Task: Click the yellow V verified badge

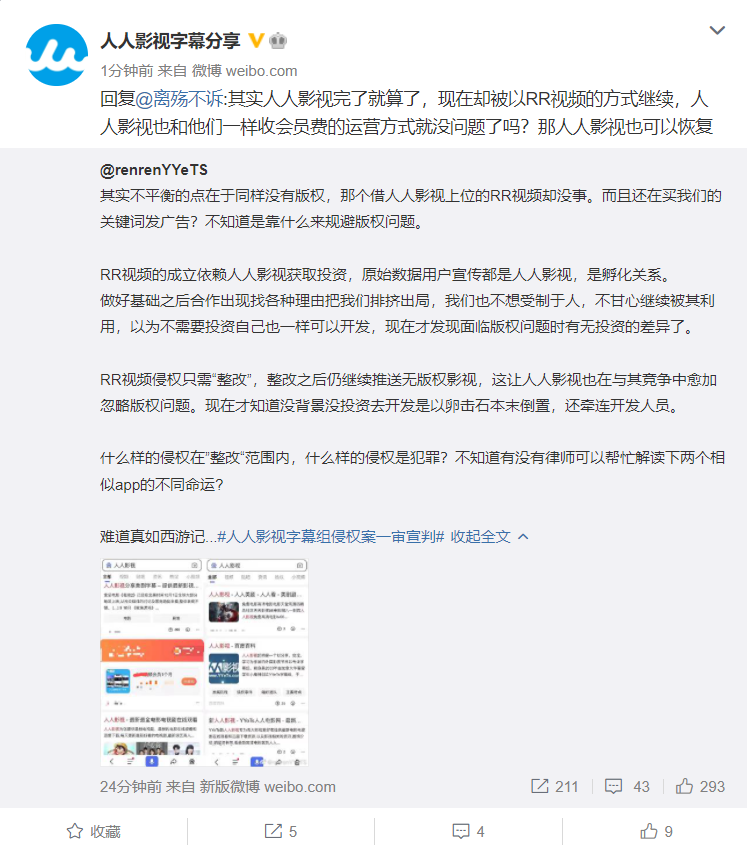Action: click(x=256, y=41)
